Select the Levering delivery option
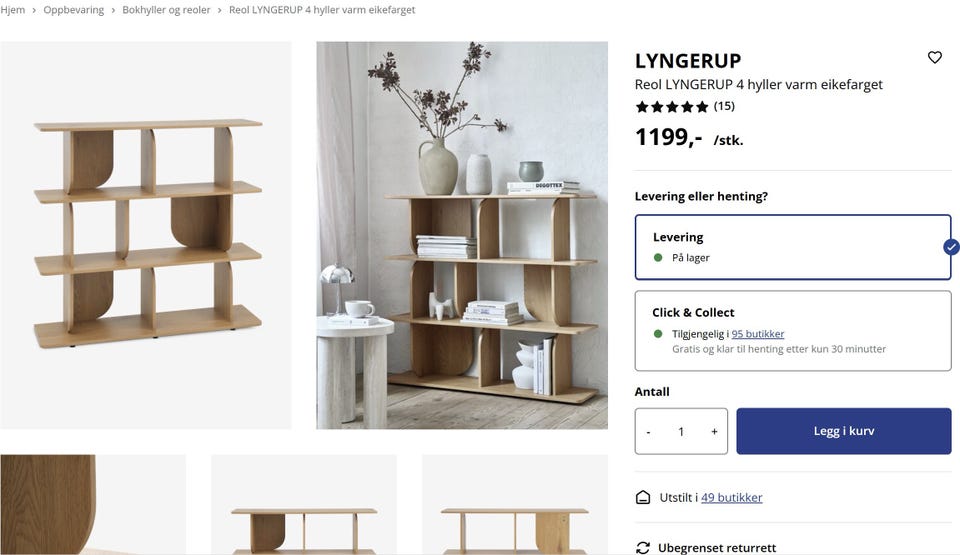 point(793,247)
